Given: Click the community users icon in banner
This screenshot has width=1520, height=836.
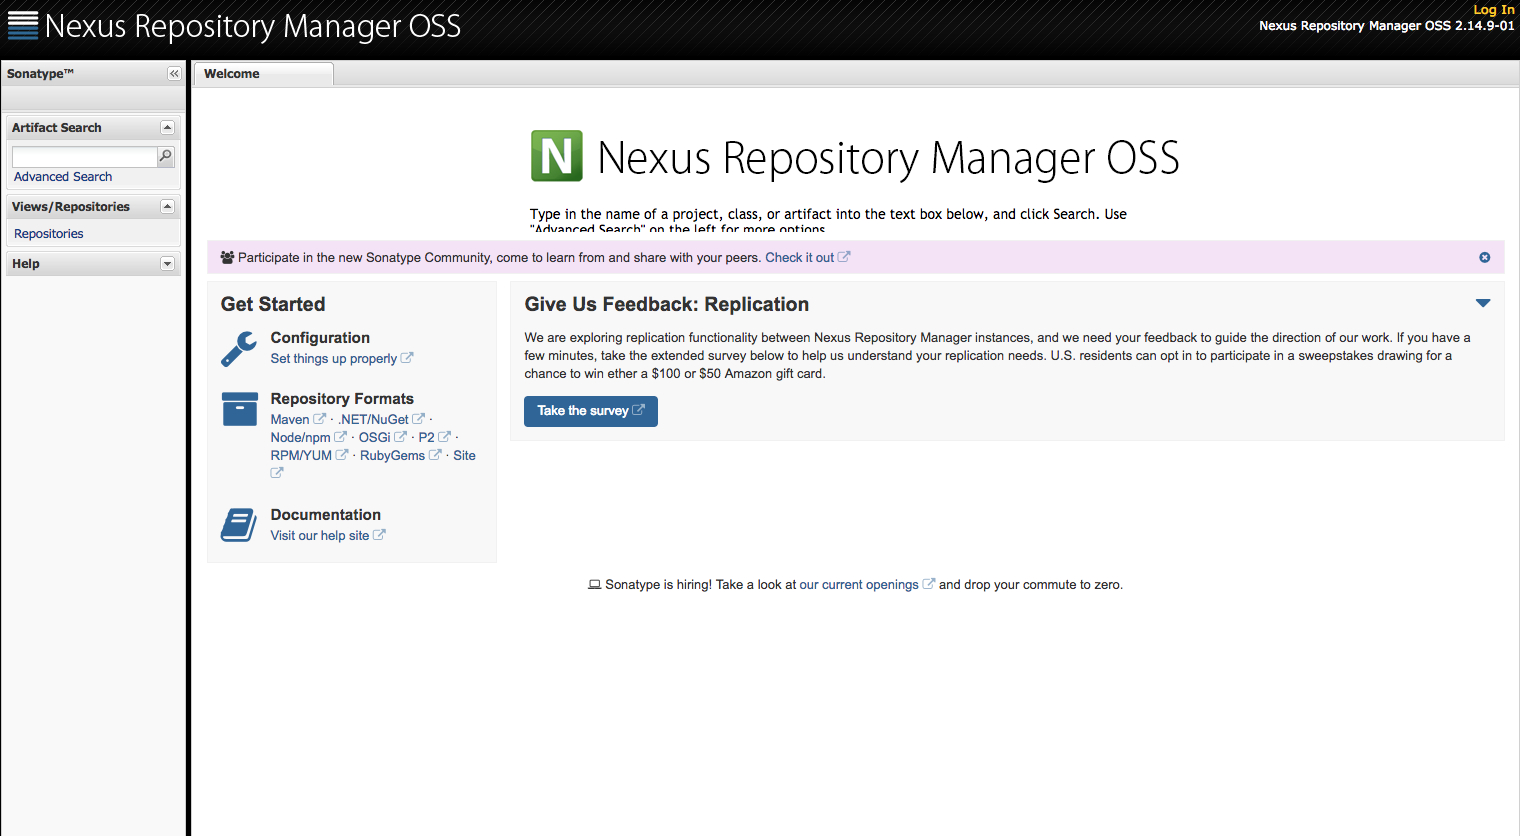Looking at the screenshot, I should pos(227,257).
